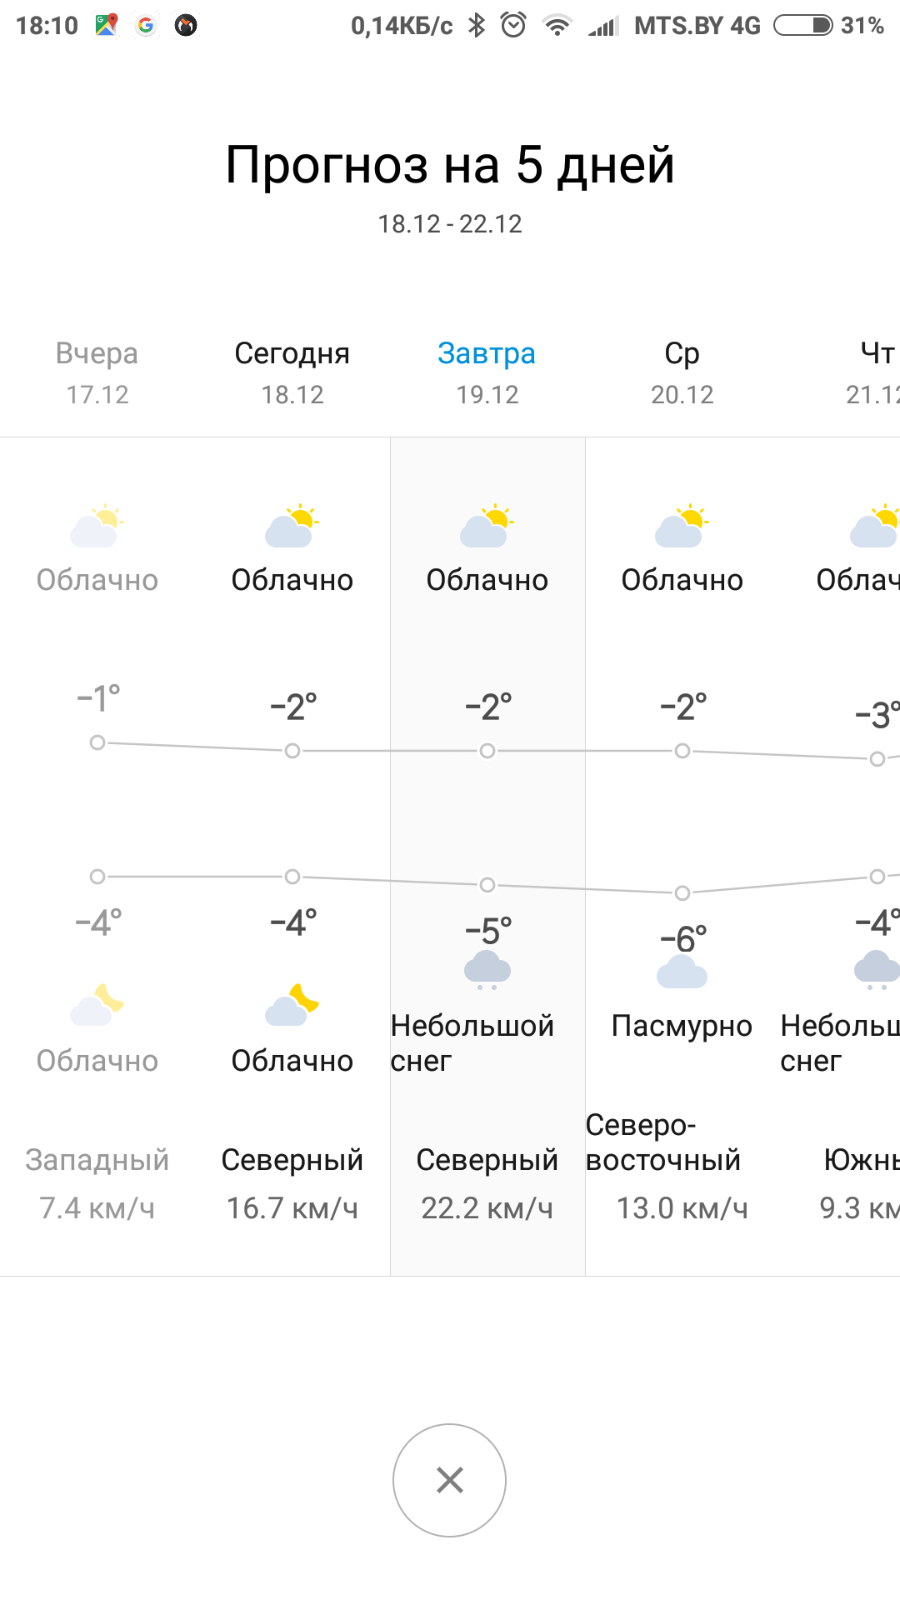Tap the Северный 22.2 км/ч wind text
This screenshot has width=900, height=1600.
(x=487, y=1184)
